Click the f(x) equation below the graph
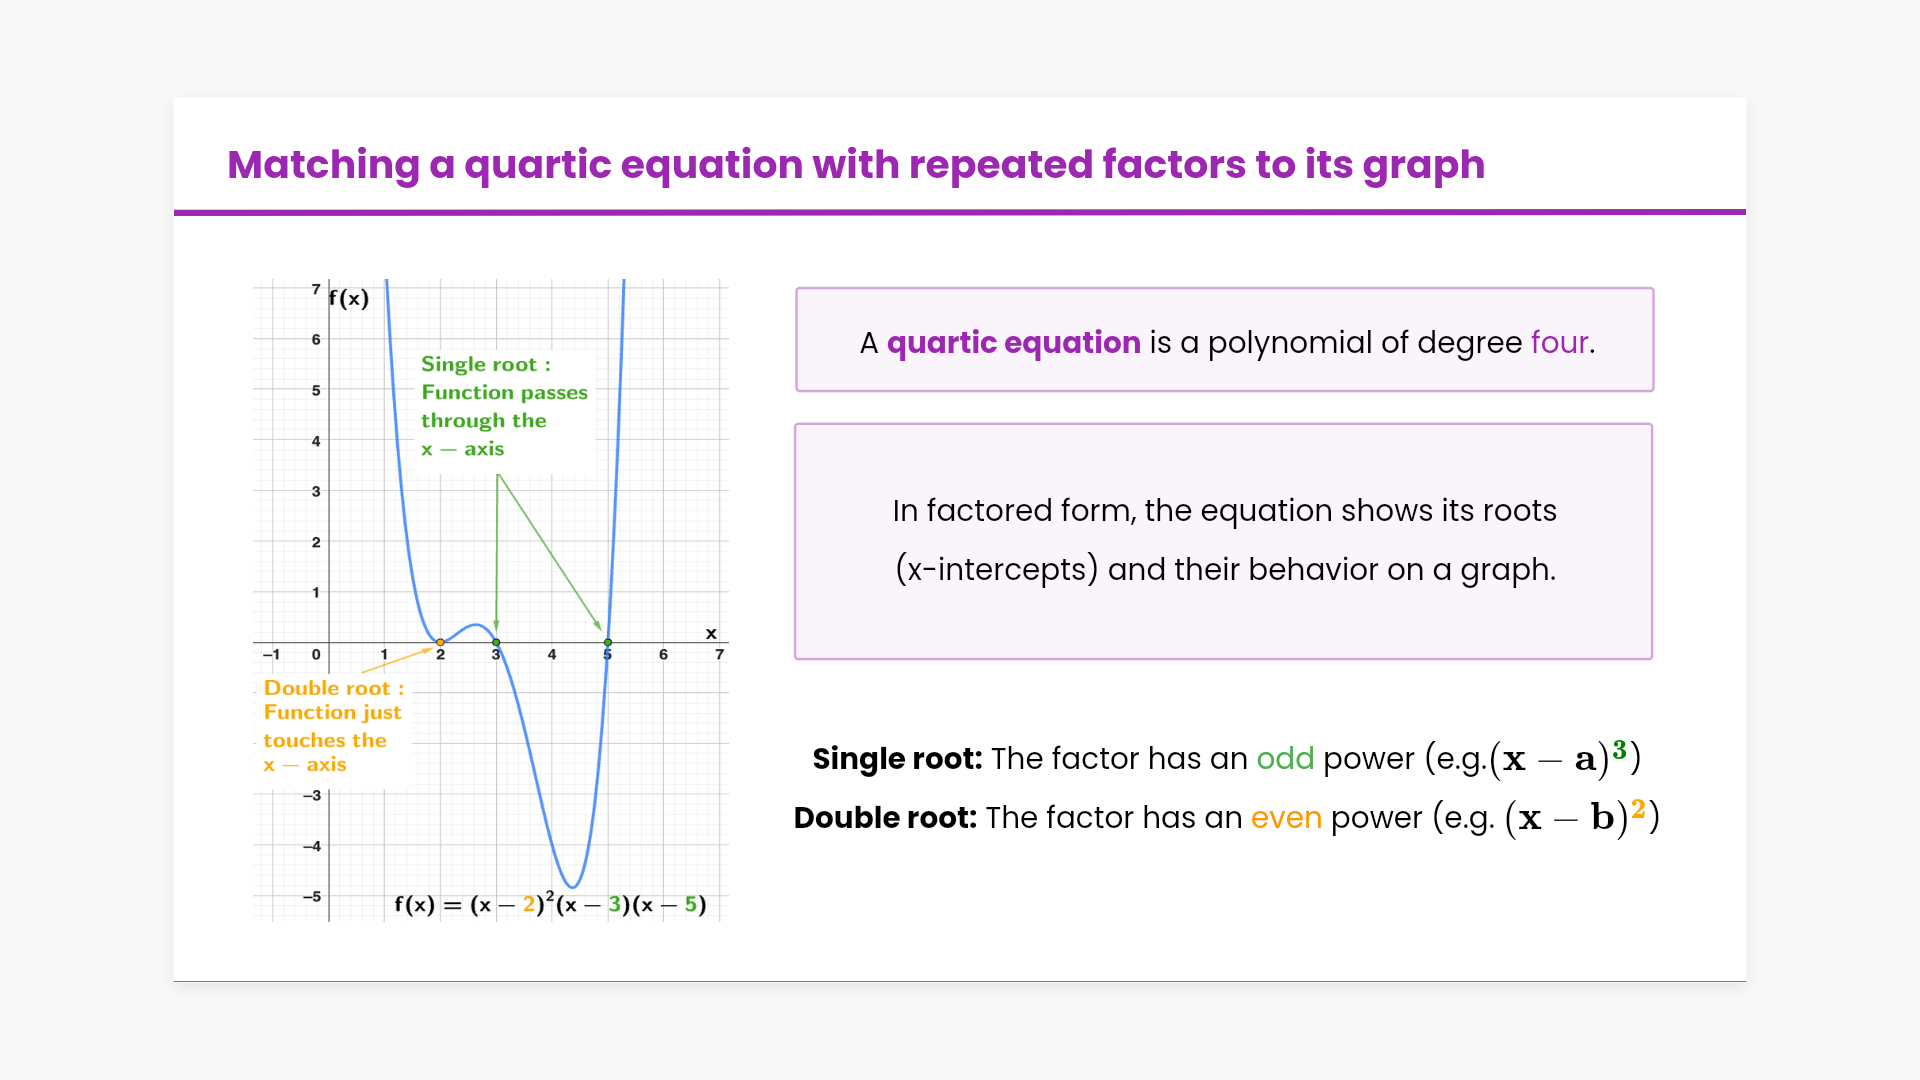This screenshot has height=1080, width=1920. point(550,905)
